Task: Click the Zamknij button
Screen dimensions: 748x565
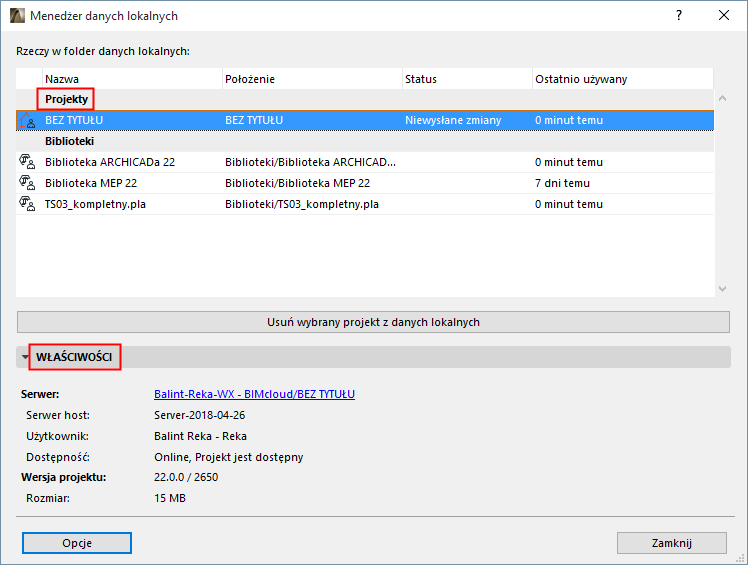Action: point(672,543)
